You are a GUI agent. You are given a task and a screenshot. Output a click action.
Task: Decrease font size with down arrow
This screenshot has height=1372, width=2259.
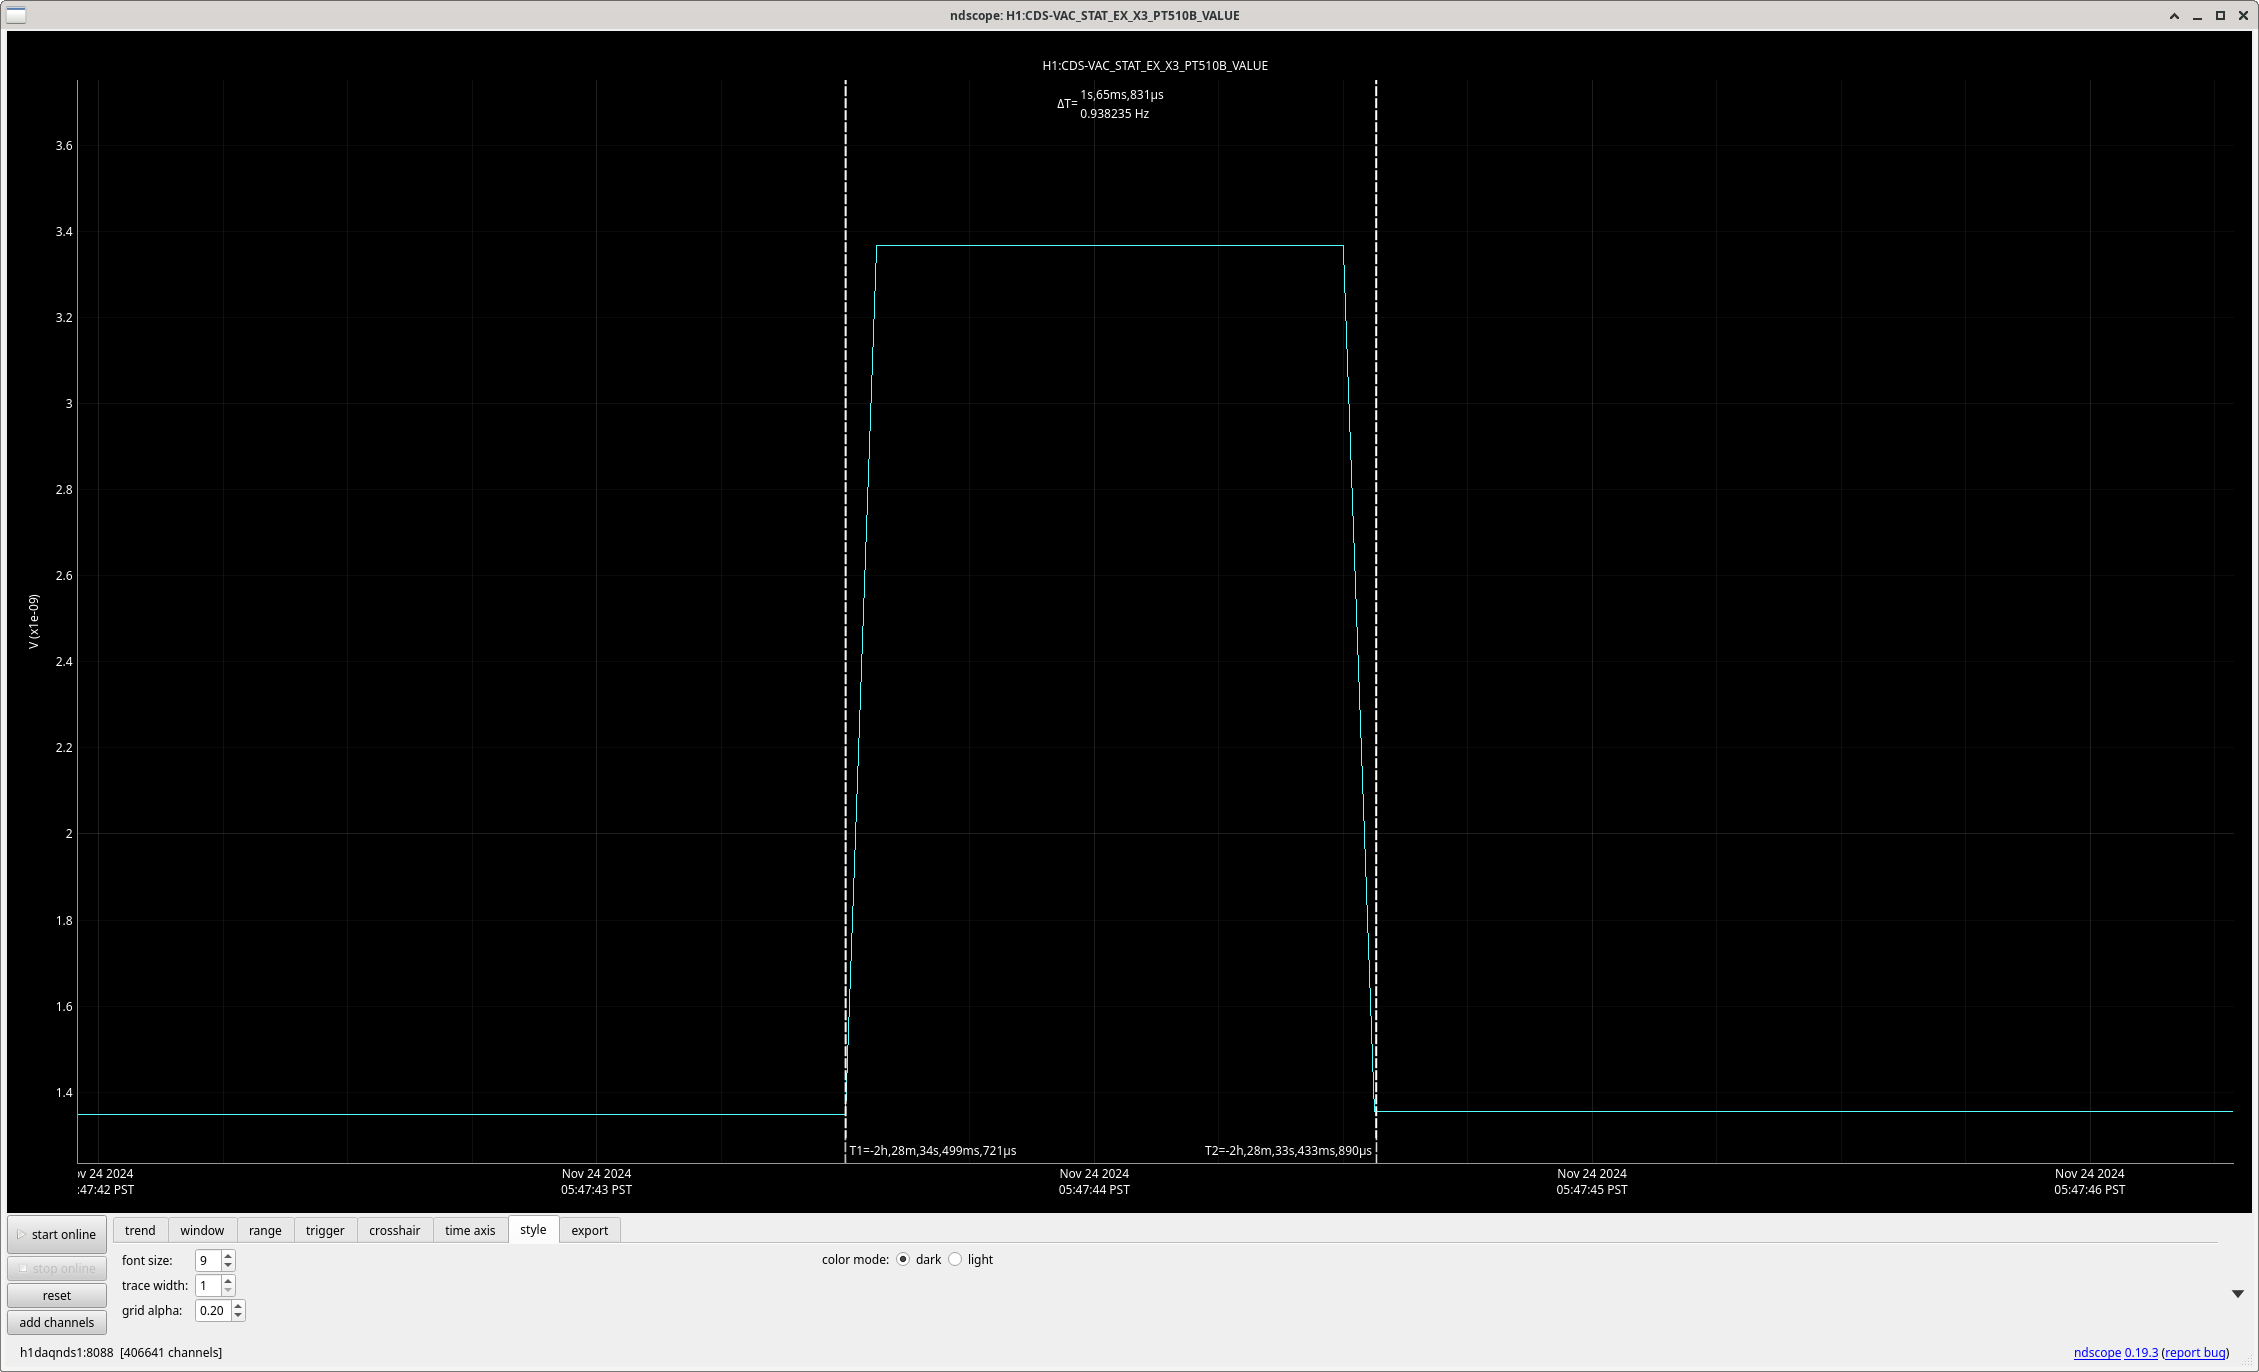click(228, 1266)
